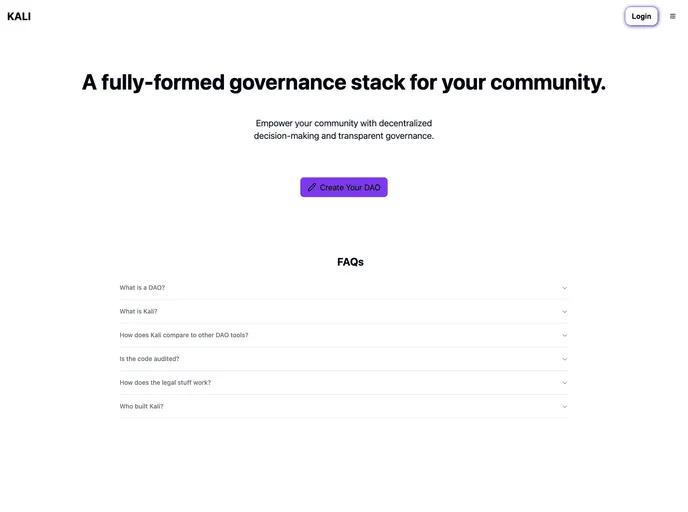This screenshot has width=688, height=512.
Task: Open the "Who built Kali?" question text
Action: click(141, 407)
